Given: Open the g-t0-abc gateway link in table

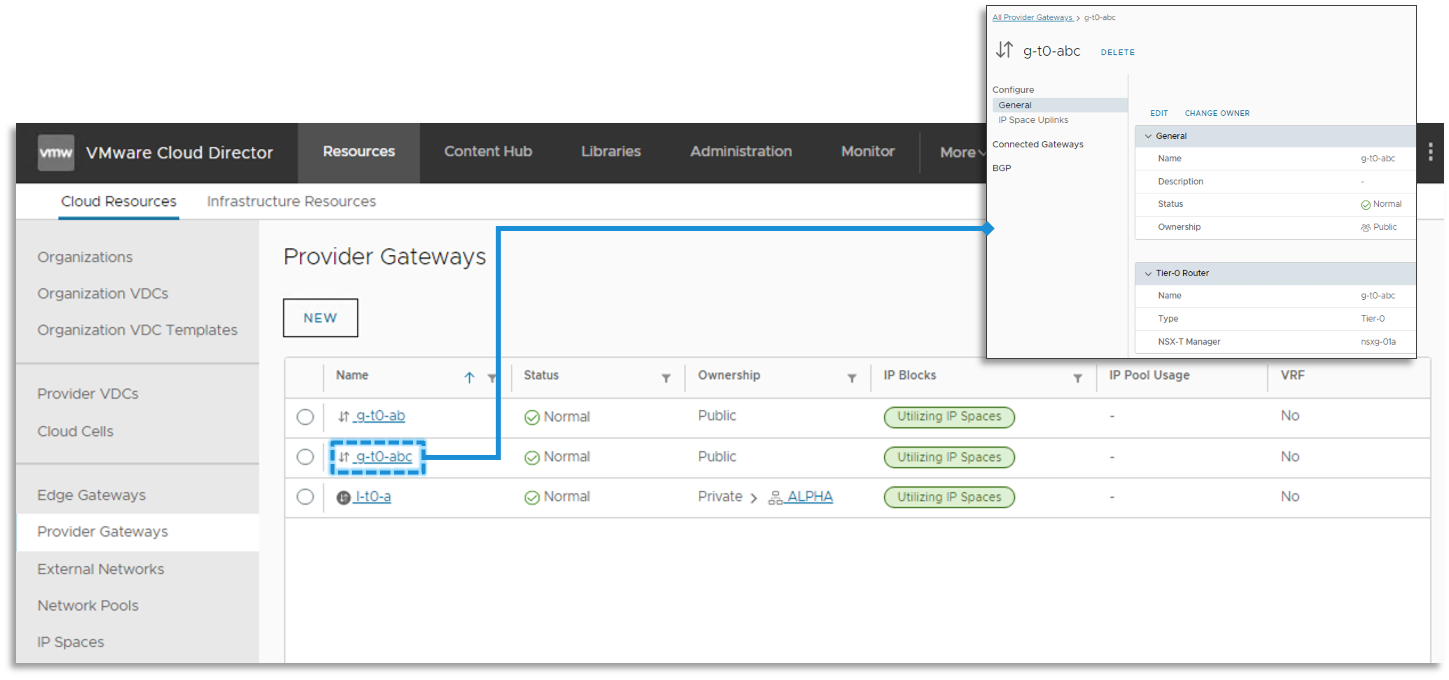Looking at the screenshot, I should pos(383,457).
